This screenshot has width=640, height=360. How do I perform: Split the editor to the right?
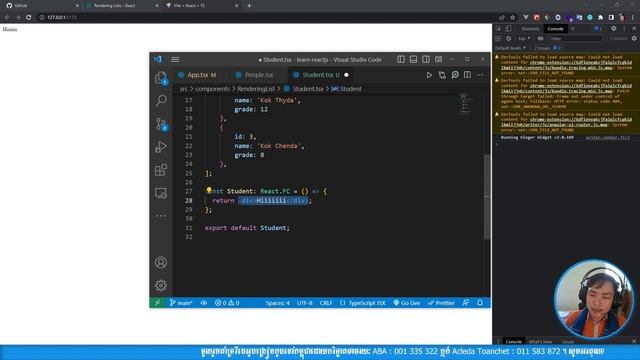[x=467, y=75]
